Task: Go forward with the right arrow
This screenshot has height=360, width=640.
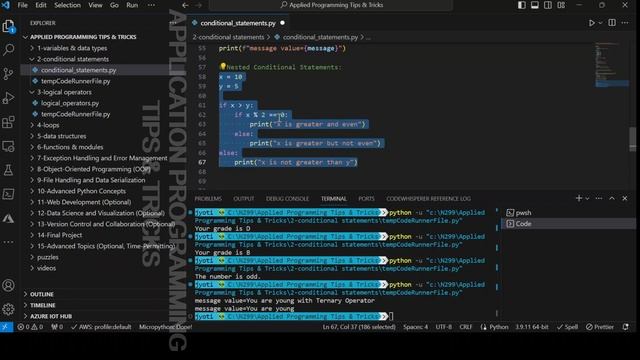Action: 198,5
